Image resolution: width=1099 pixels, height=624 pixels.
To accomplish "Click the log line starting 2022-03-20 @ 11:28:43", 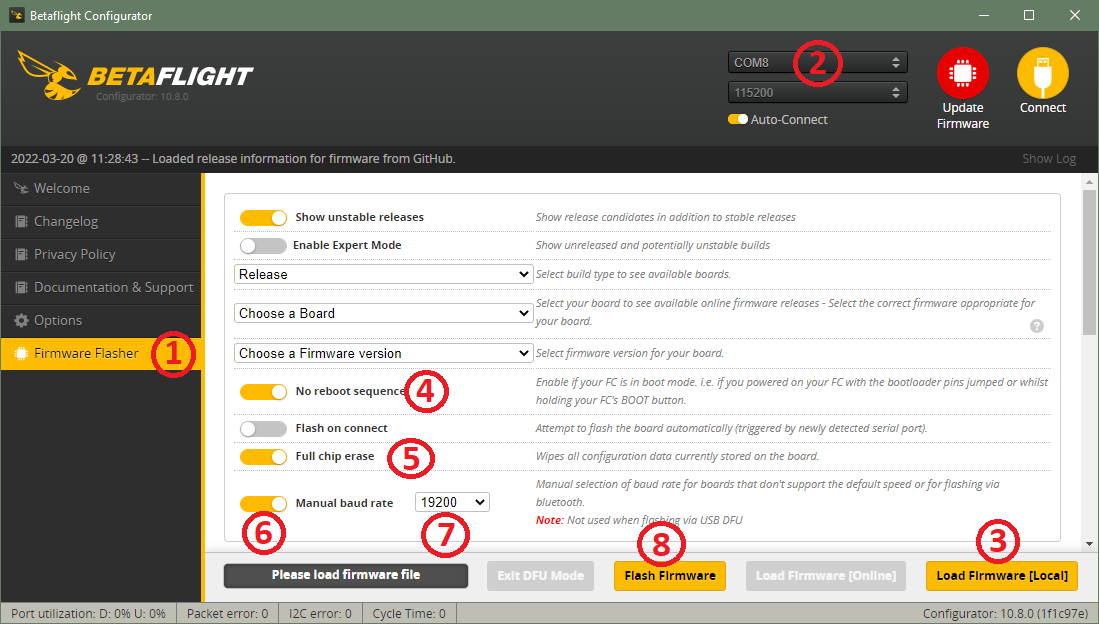I will pos(233,158).
